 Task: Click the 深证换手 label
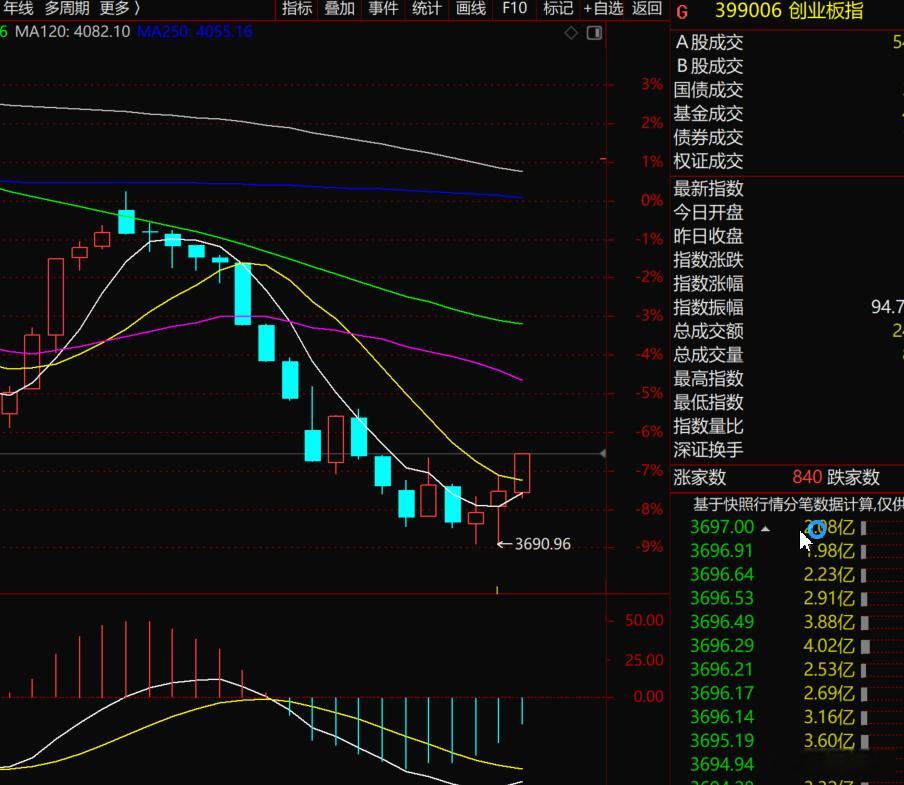click(708, 450)
